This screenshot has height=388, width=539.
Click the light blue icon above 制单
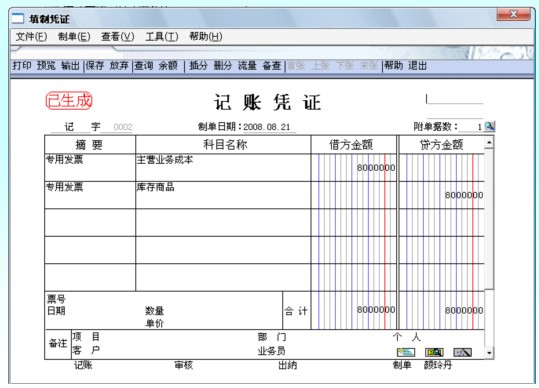pos(406,352)
